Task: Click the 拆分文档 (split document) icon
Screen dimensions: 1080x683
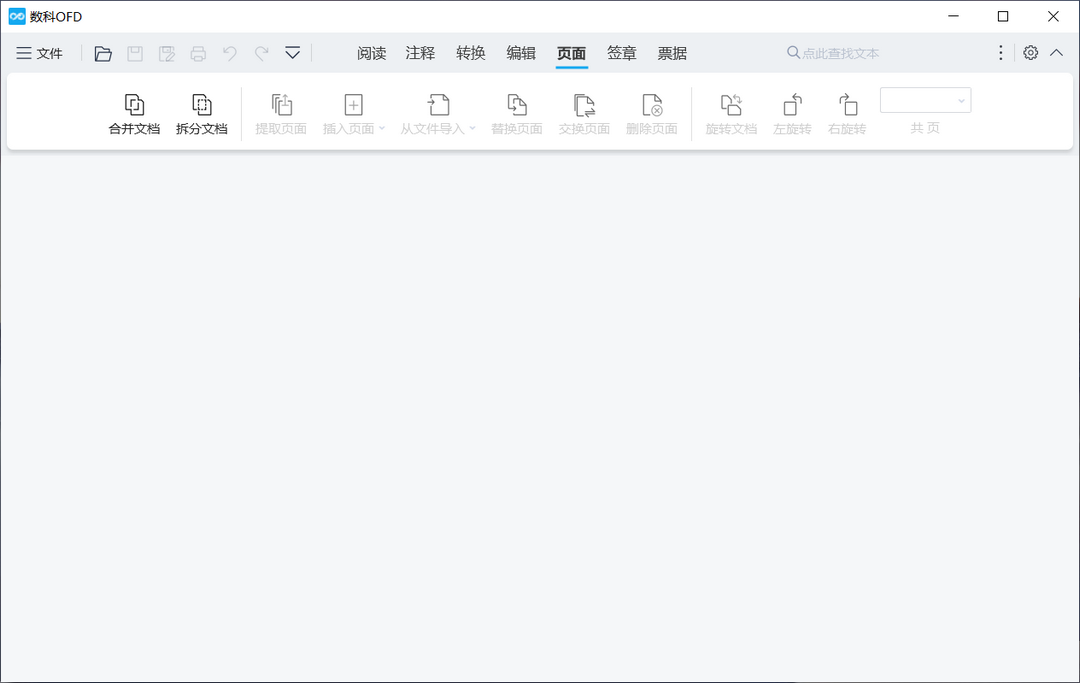Action: point(201,105)
